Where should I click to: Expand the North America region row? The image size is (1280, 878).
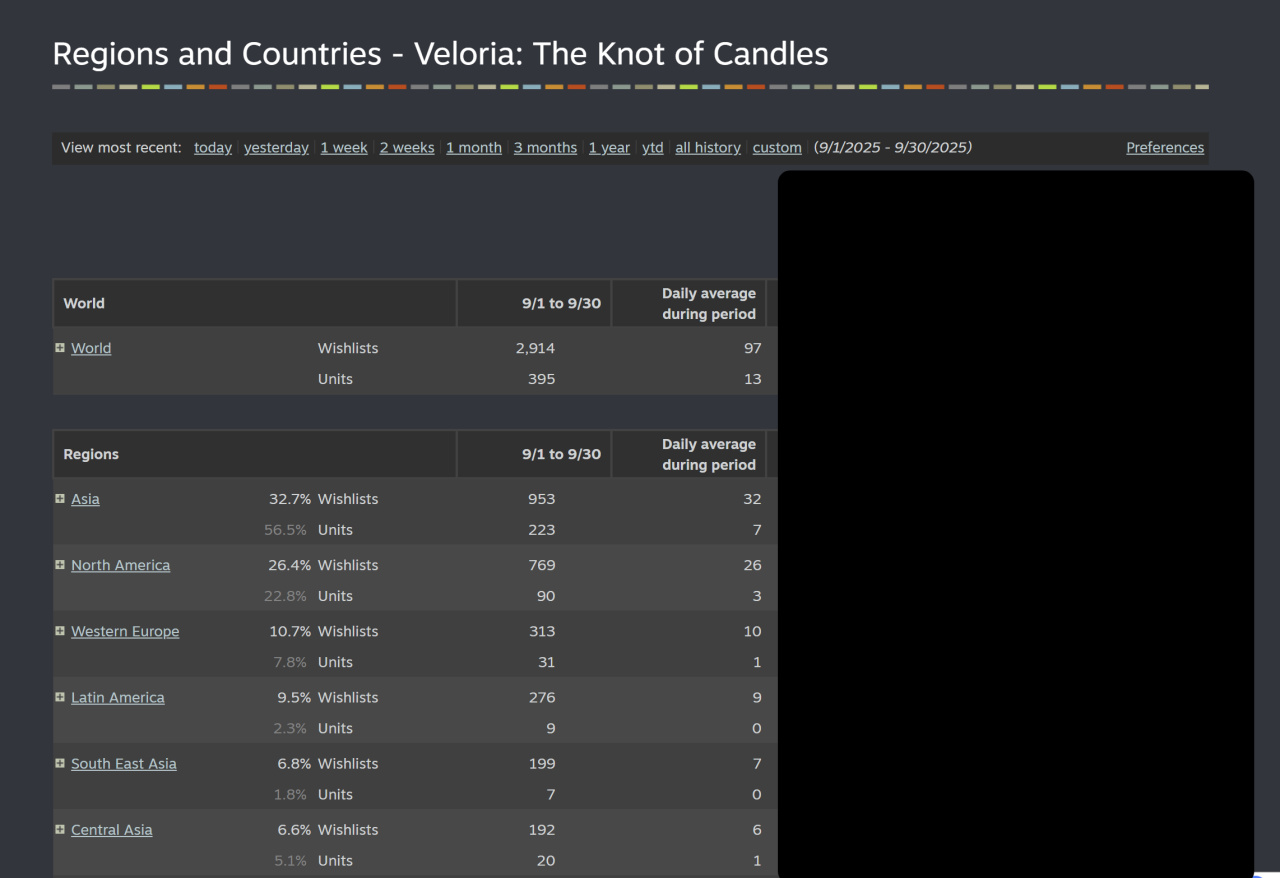pyautogui.click(x=60, y=565)
